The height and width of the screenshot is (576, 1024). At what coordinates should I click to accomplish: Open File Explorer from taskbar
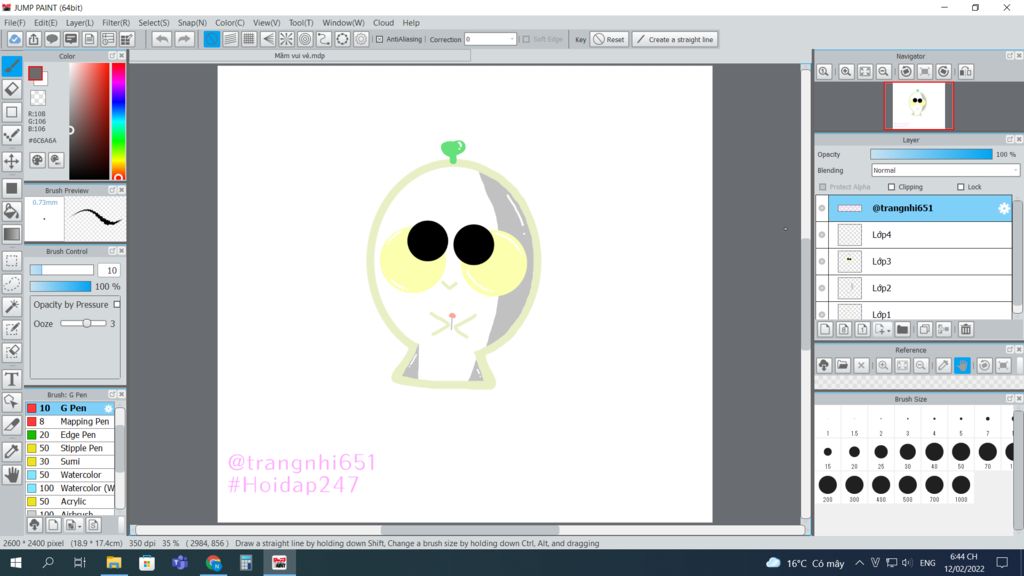point(114,562)
